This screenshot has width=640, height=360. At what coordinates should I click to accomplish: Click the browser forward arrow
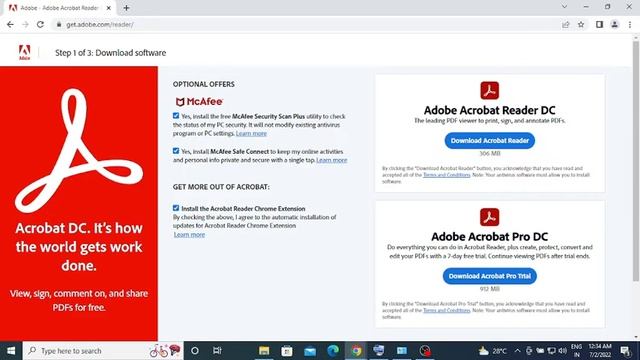click(x=25, y=24)
